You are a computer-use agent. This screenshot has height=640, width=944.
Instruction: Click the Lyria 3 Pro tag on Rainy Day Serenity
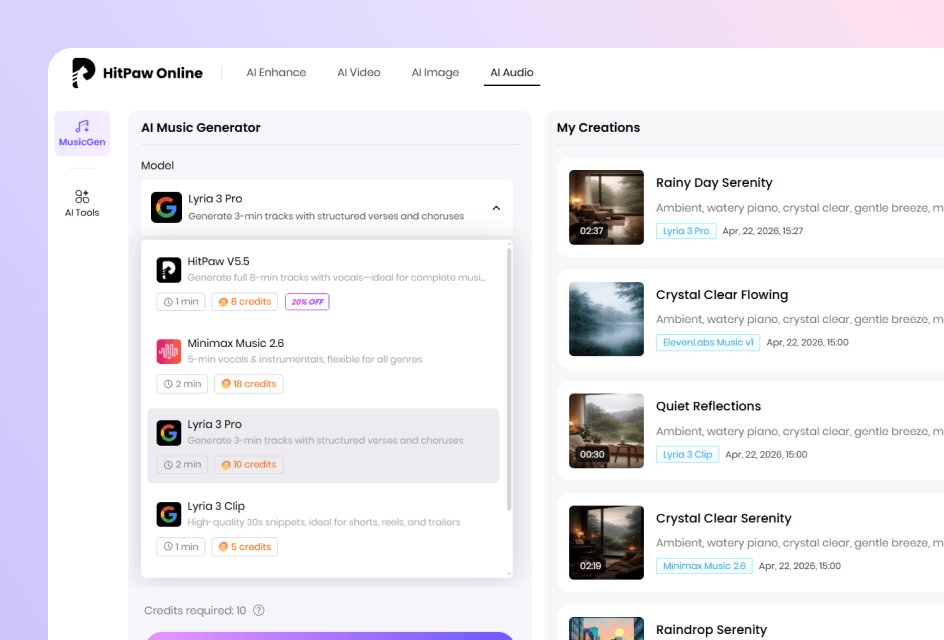pyautogui.click(x=686, y=231)
